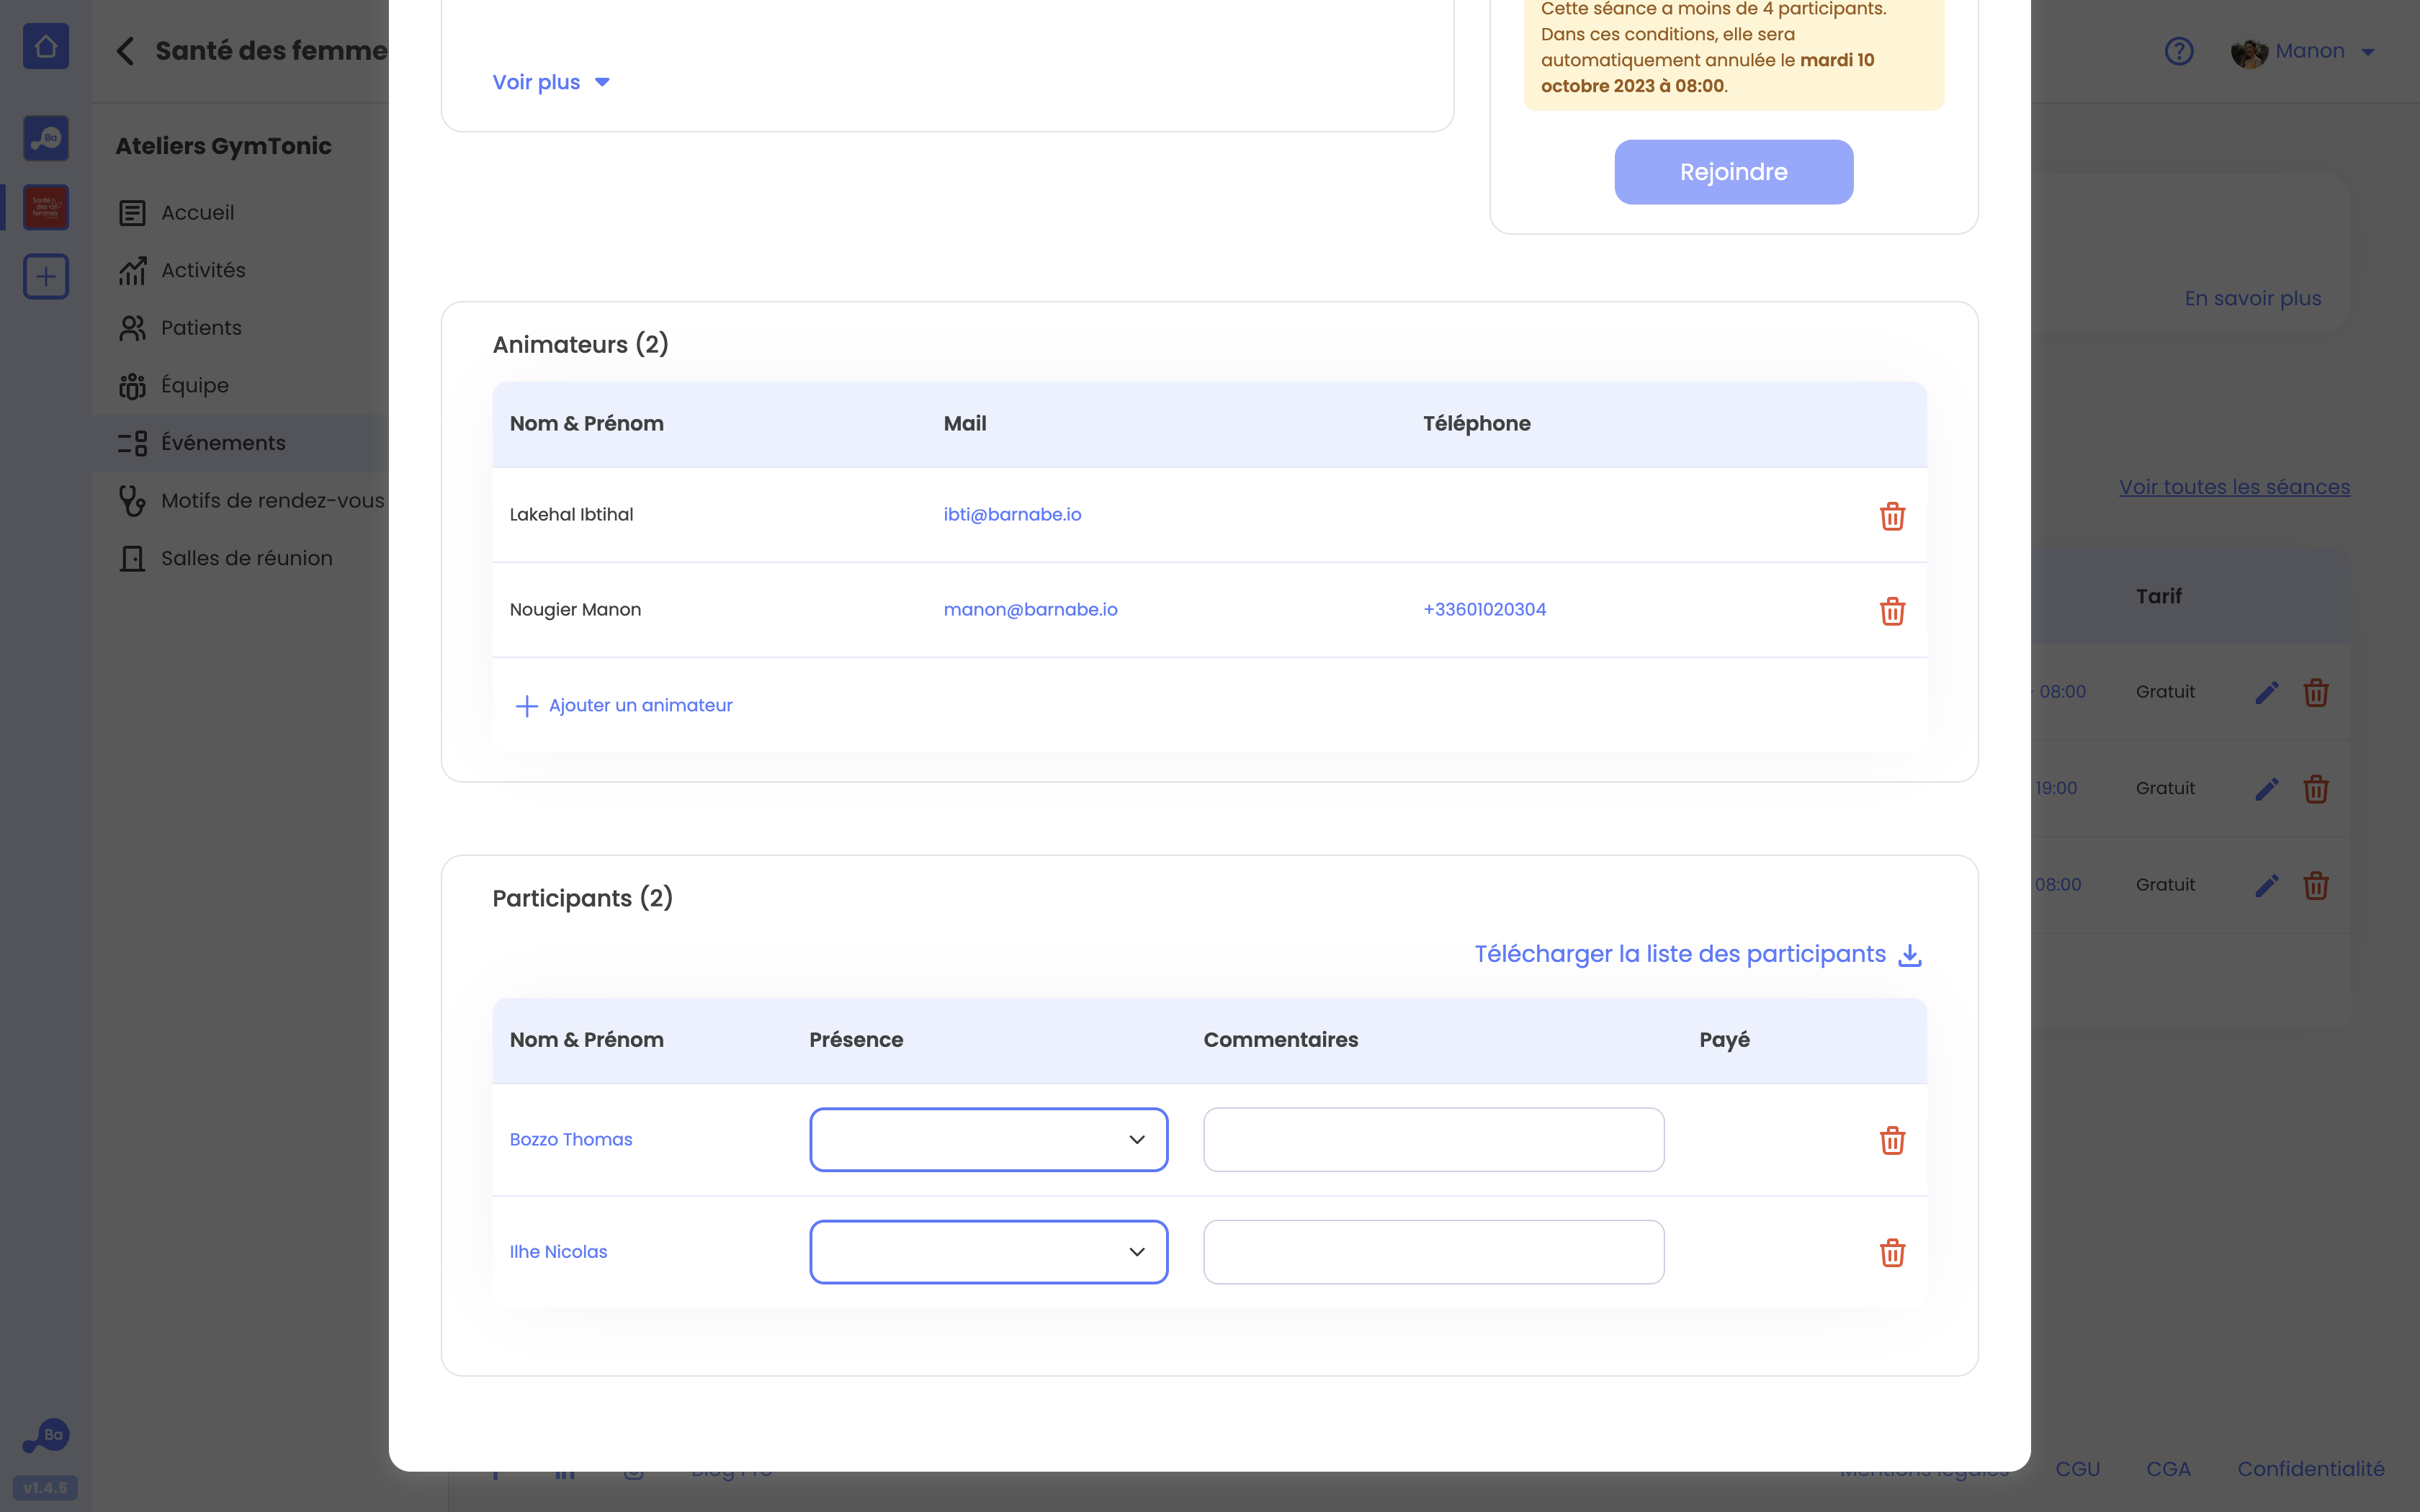Image resolution: width=2420 pixels, height=1512 pixels.
Task: Open the CGA footer link
Action: click(x=2168, y=1469)
